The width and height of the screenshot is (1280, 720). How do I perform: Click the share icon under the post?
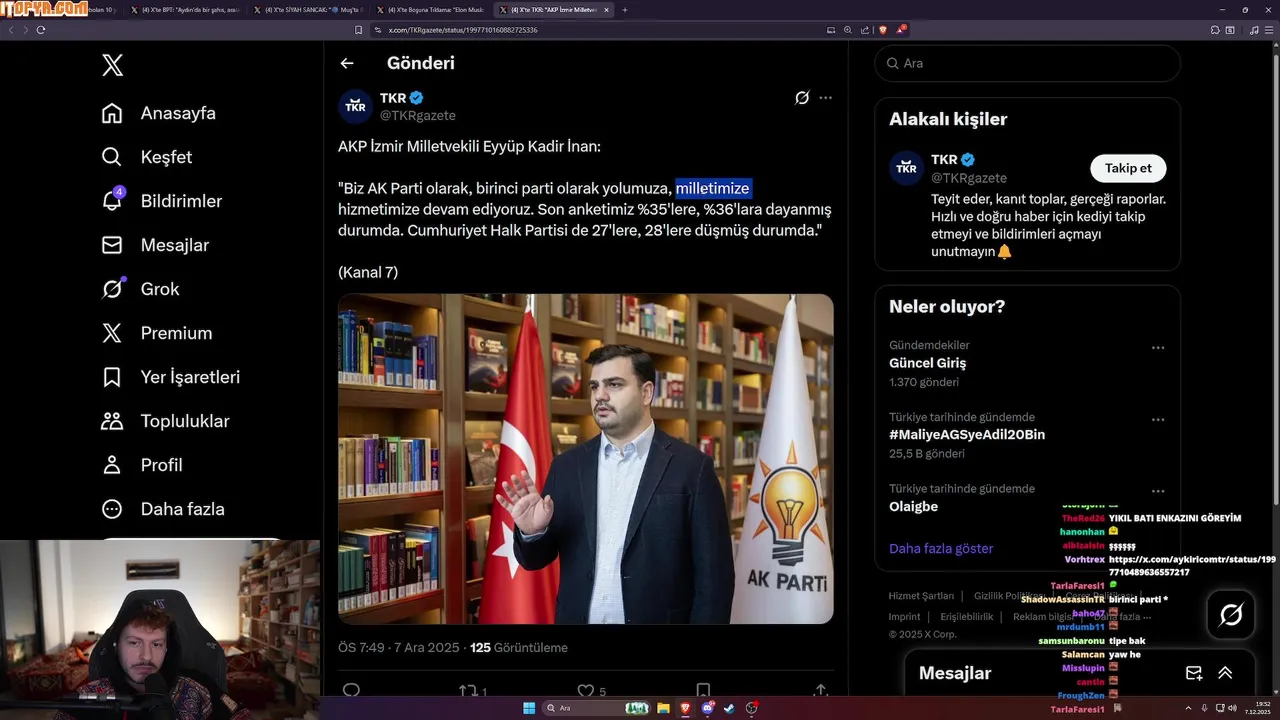[821, 690]
